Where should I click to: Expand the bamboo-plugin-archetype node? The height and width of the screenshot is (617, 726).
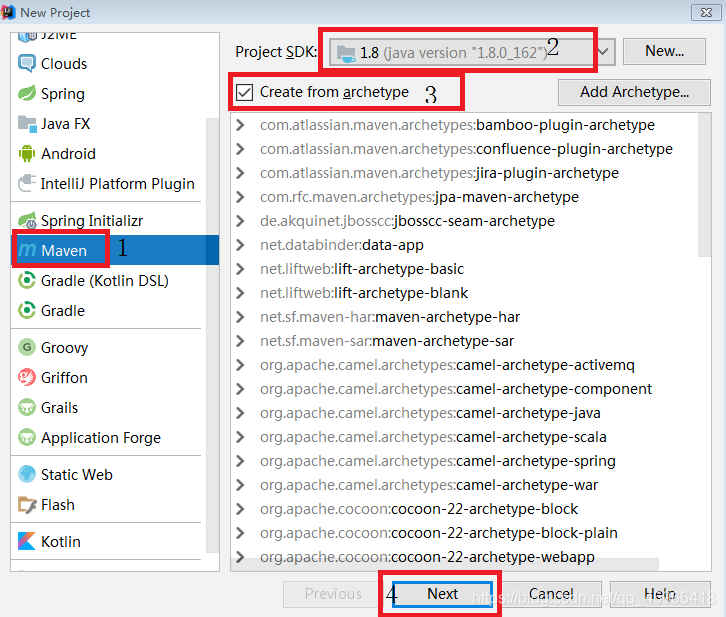click(240, 125)
